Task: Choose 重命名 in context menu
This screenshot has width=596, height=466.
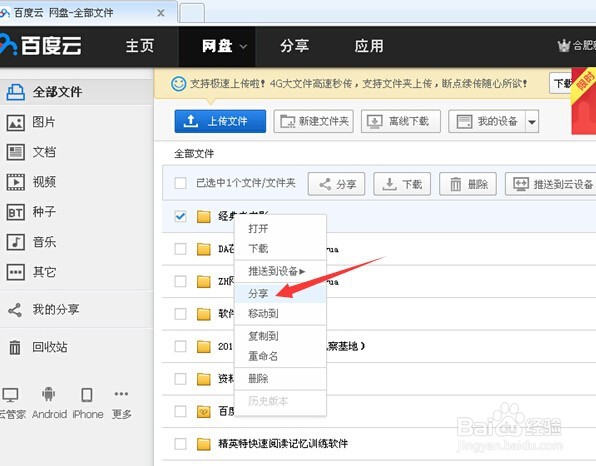Action: [x=281, y=356]
